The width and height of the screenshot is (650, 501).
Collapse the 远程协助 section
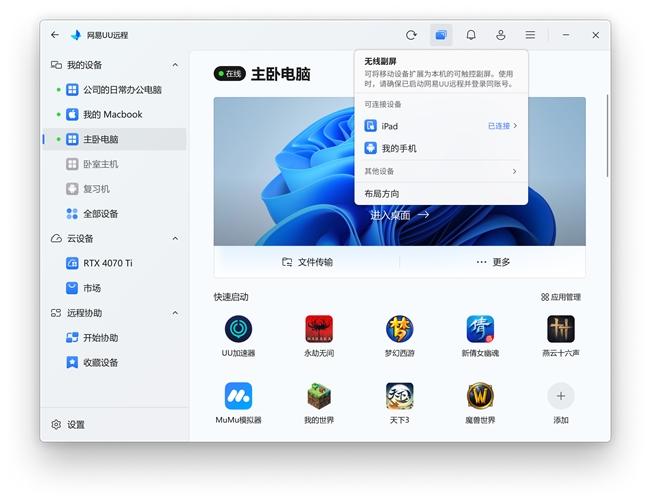coord(175,313)
